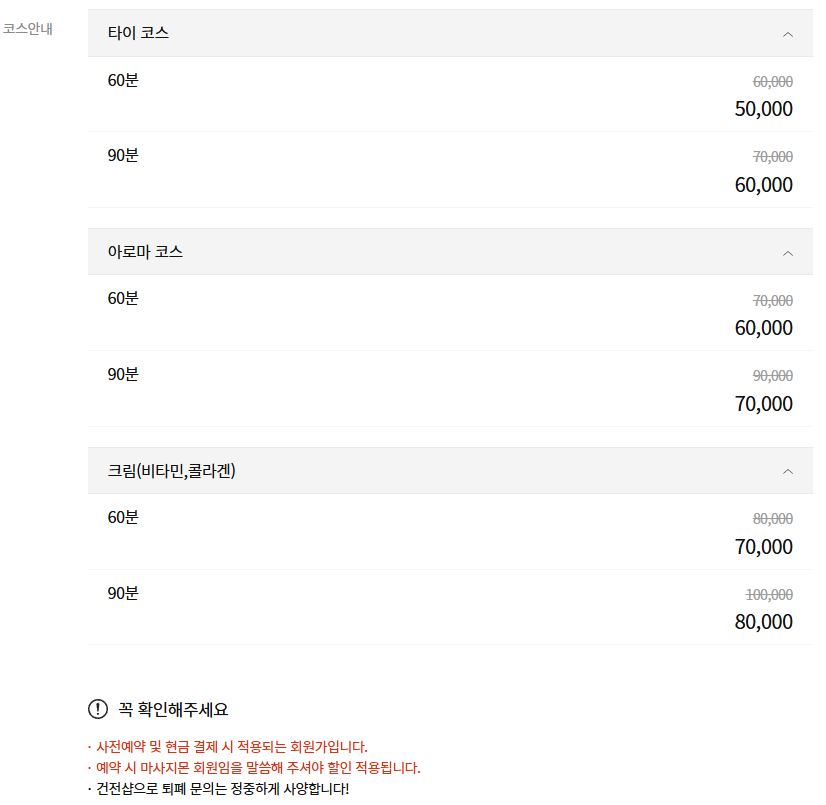Viewport: 826px width, 805px height.
Task: Click the 90분 row under 타이 코스
Action: [122, 155]
